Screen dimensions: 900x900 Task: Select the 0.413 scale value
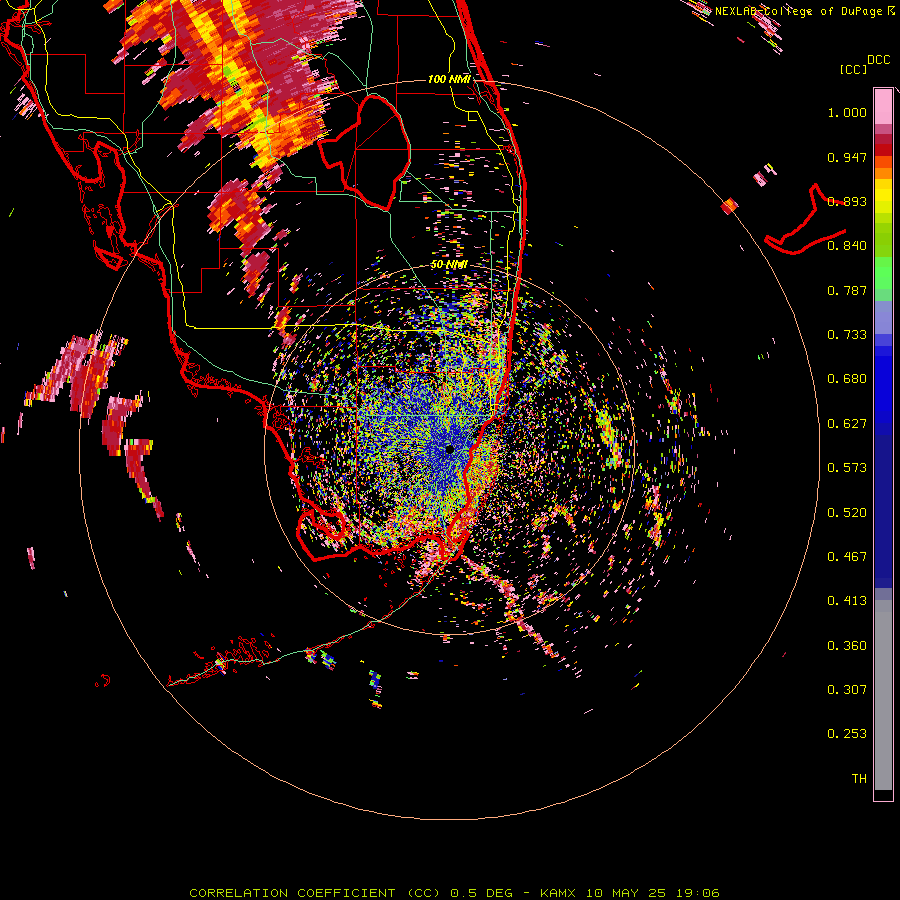[x=847, y=601]
